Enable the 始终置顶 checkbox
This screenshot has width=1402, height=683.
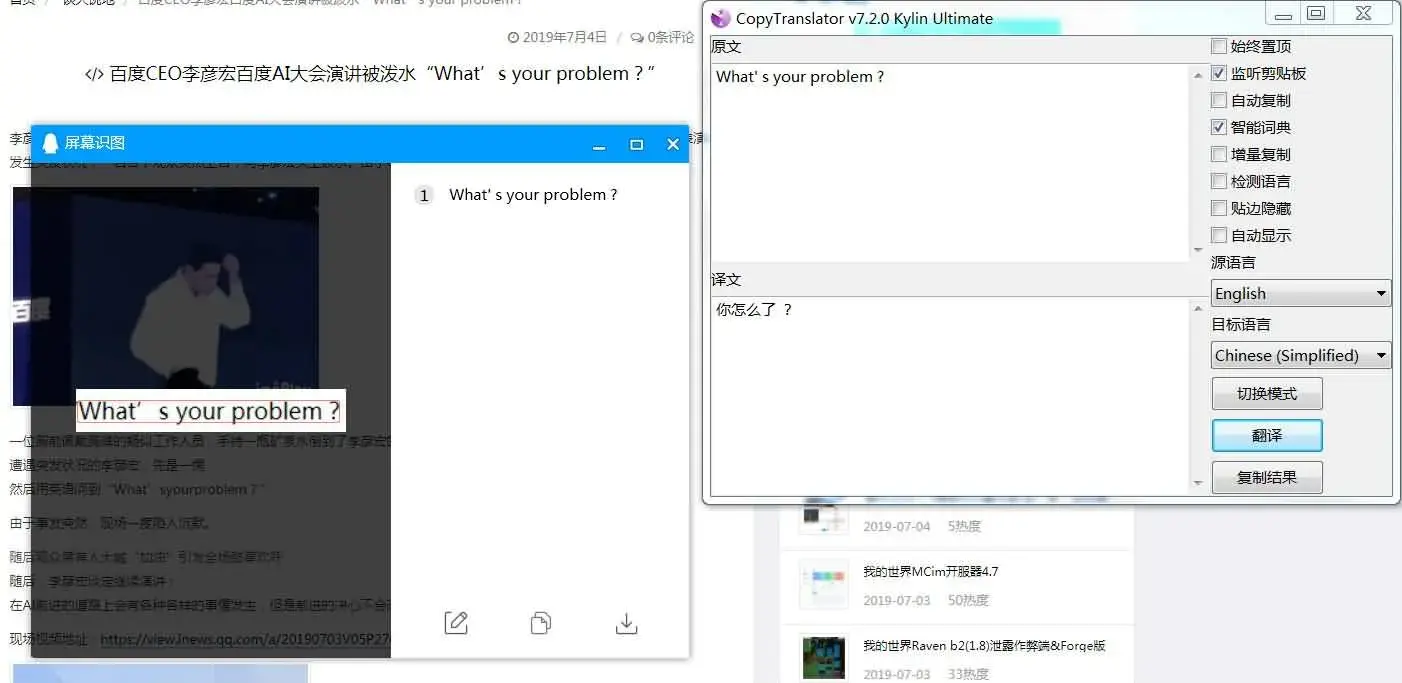pos(1218,46)
